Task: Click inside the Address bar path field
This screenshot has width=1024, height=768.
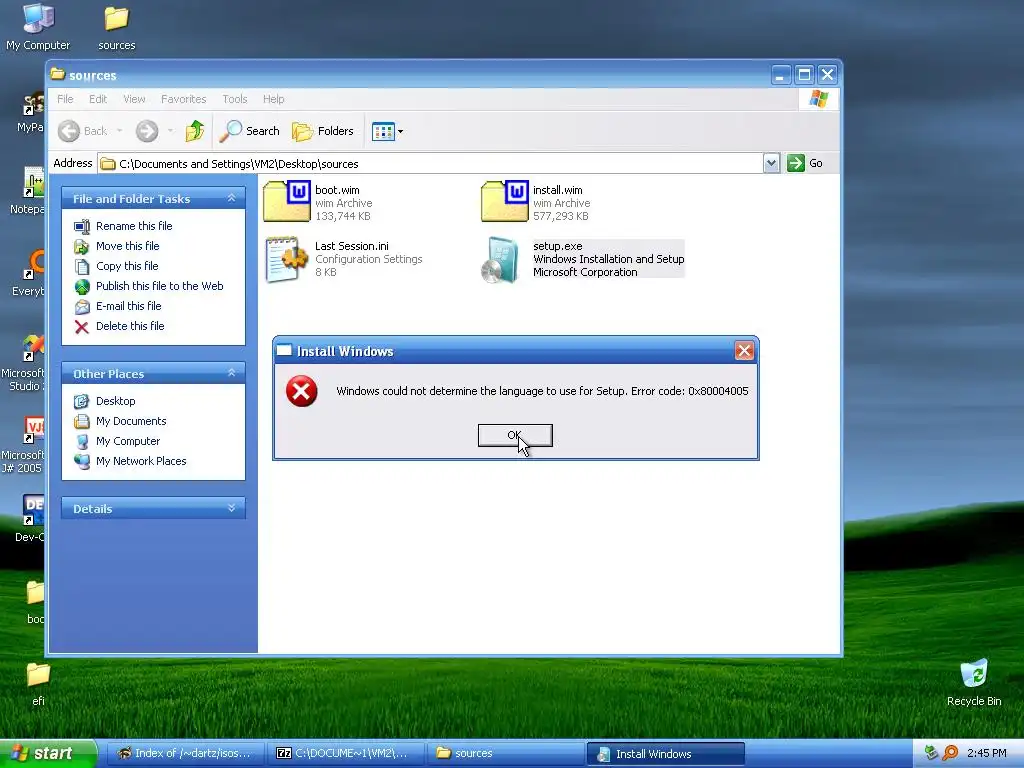Action: (x=430, y=163)
